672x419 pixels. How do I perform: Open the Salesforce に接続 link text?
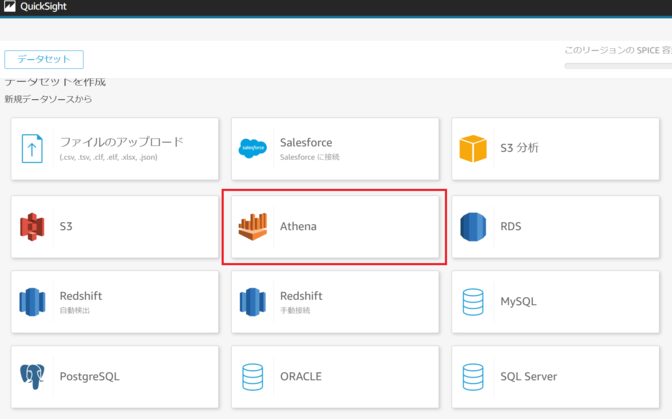(x=310, y=157)
